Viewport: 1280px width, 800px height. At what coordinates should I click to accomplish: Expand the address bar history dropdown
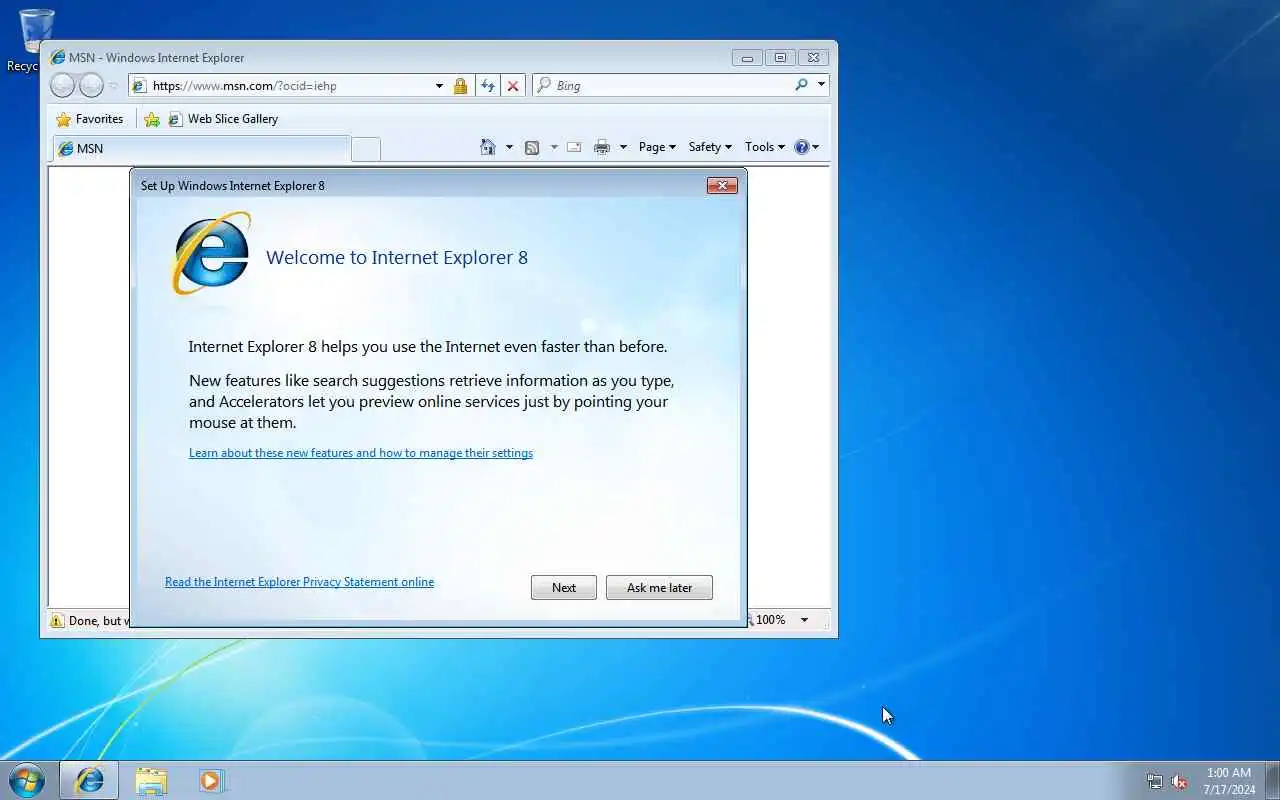(439, 86)
